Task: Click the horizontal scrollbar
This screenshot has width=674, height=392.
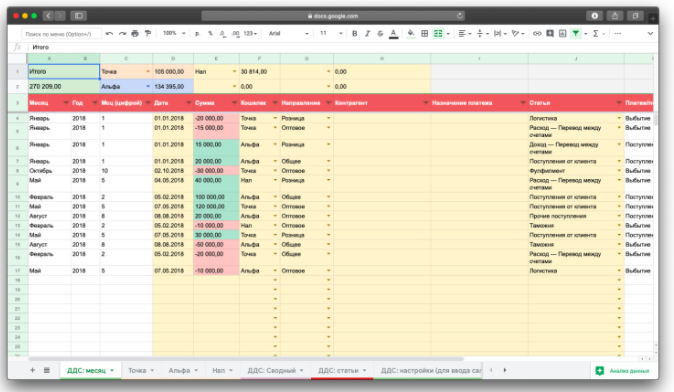Action: [246, 358]
